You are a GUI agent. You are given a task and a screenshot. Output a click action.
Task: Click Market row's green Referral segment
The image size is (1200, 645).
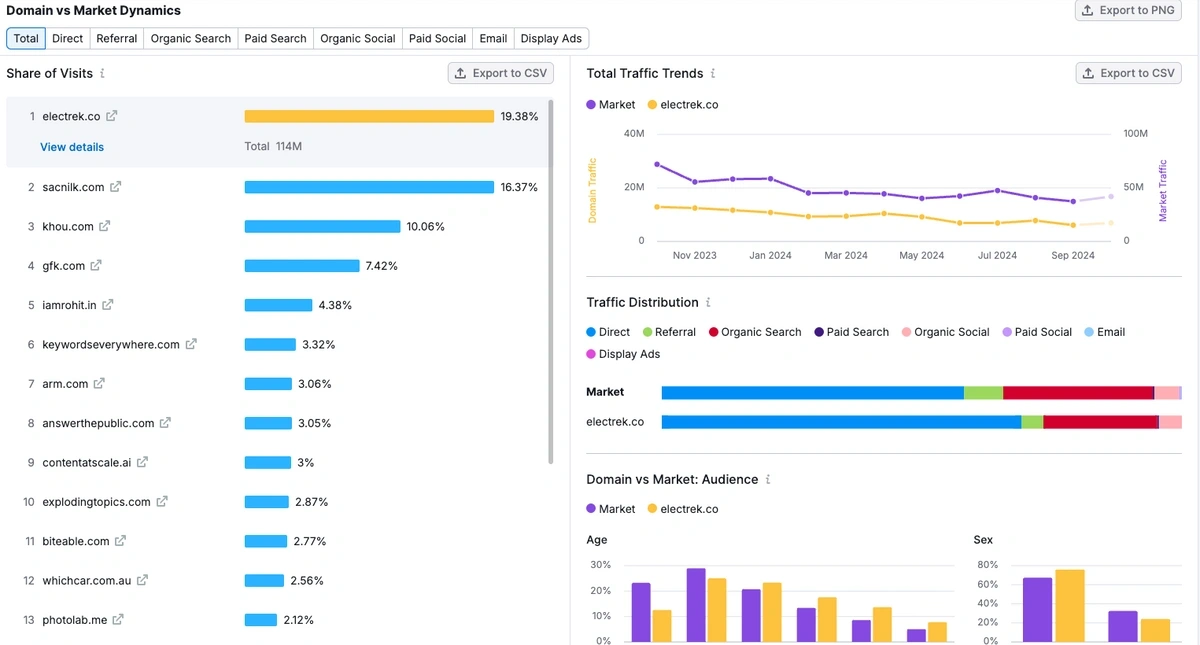point(984,392)
